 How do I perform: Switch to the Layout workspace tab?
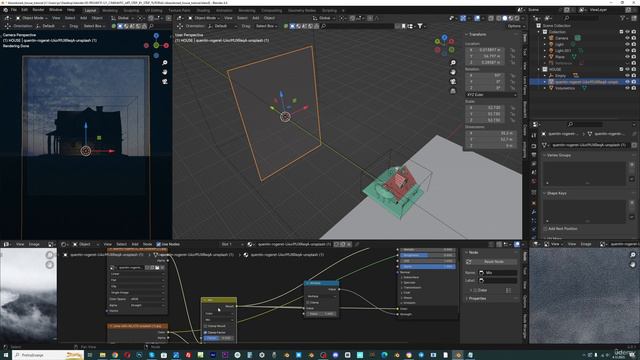coord(90,10)
